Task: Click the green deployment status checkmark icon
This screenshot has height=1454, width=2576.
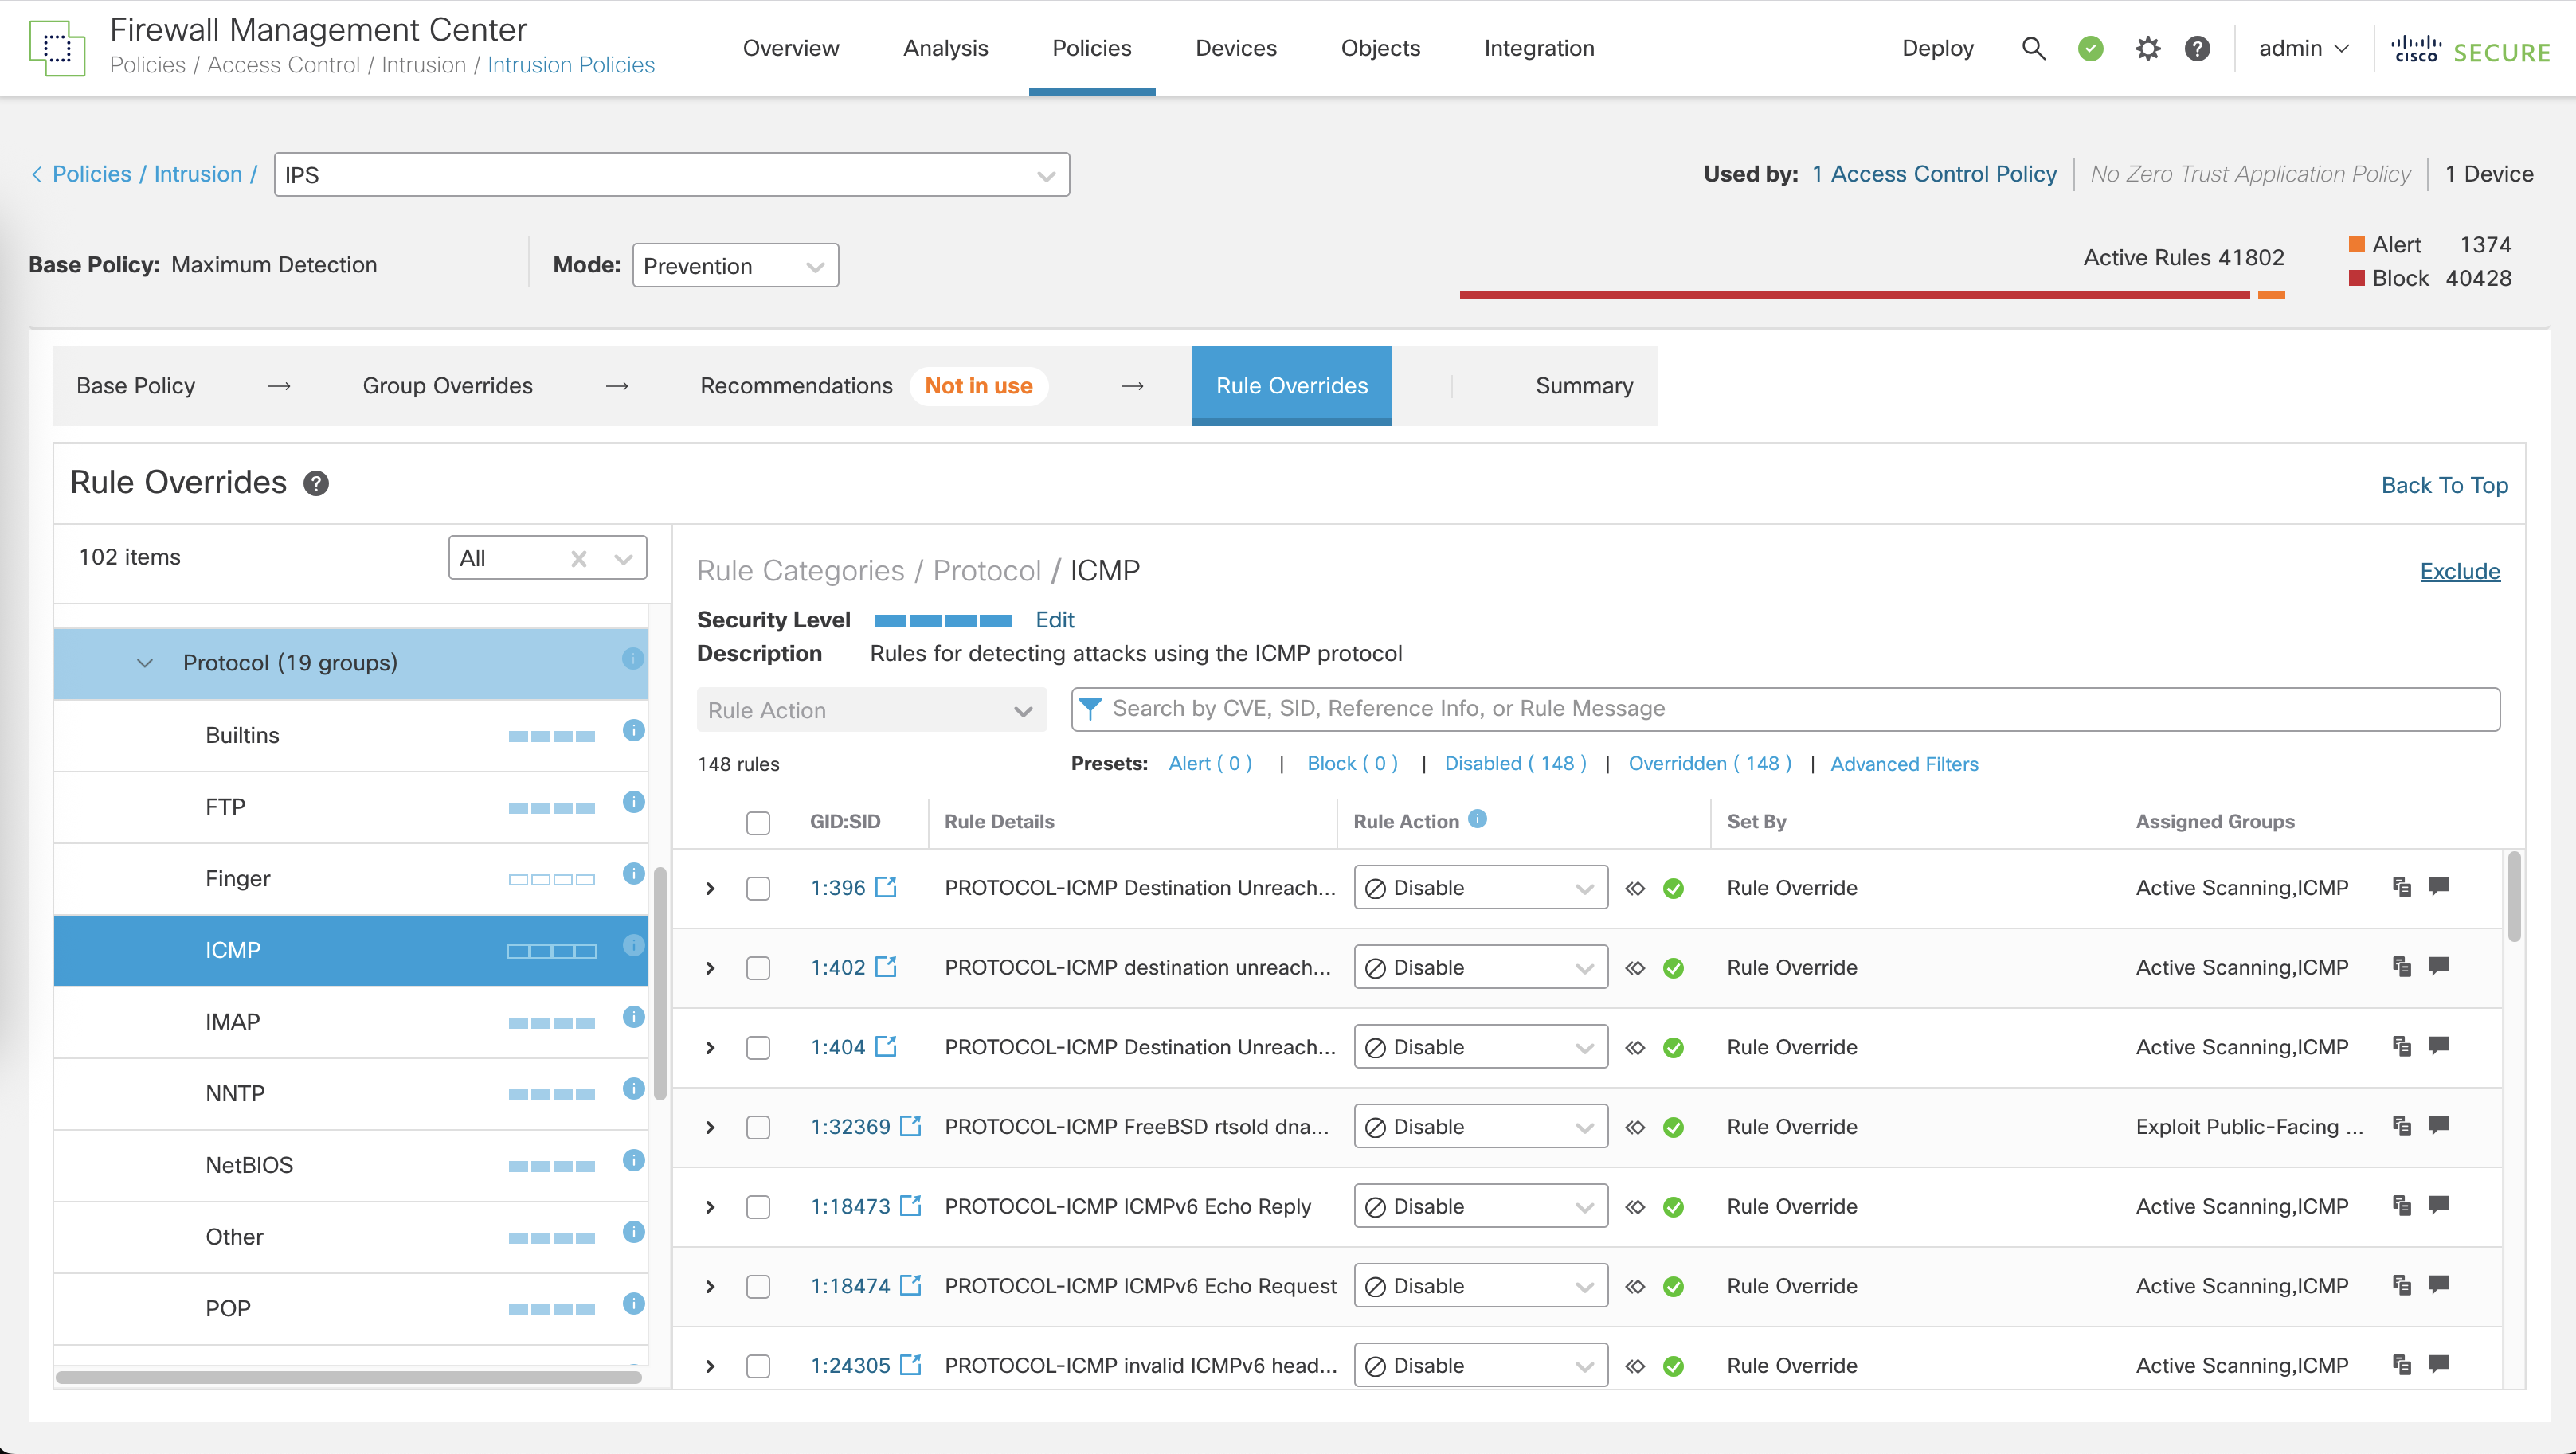Action: pos(2090,48)
